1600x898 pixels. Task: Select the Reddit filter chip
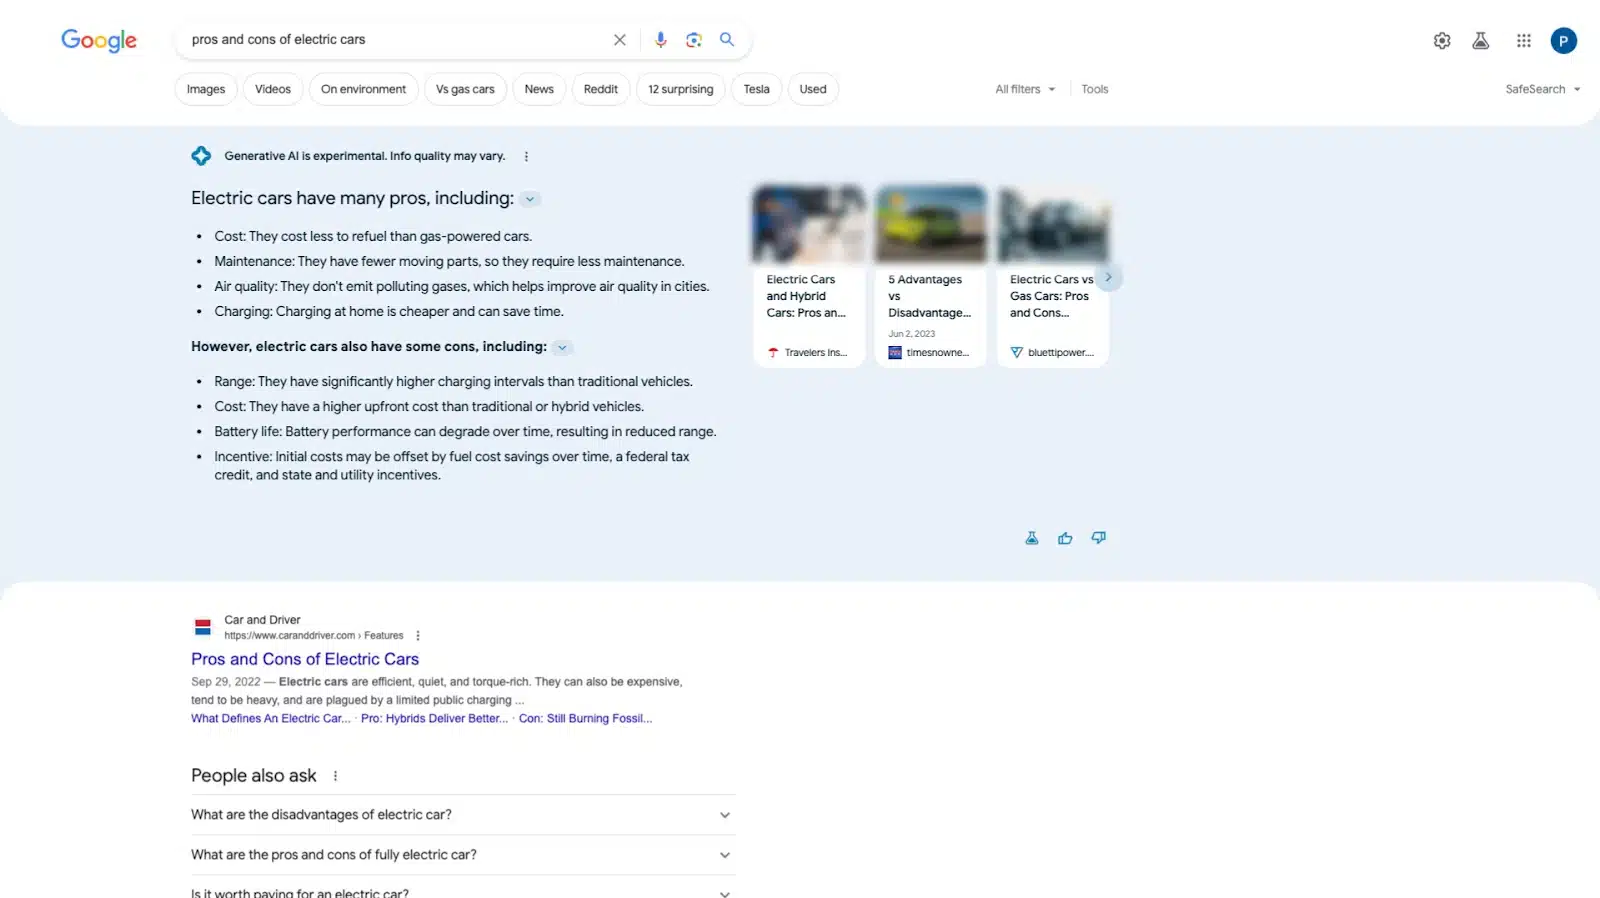pyautogui.click(x=601, y=89)
